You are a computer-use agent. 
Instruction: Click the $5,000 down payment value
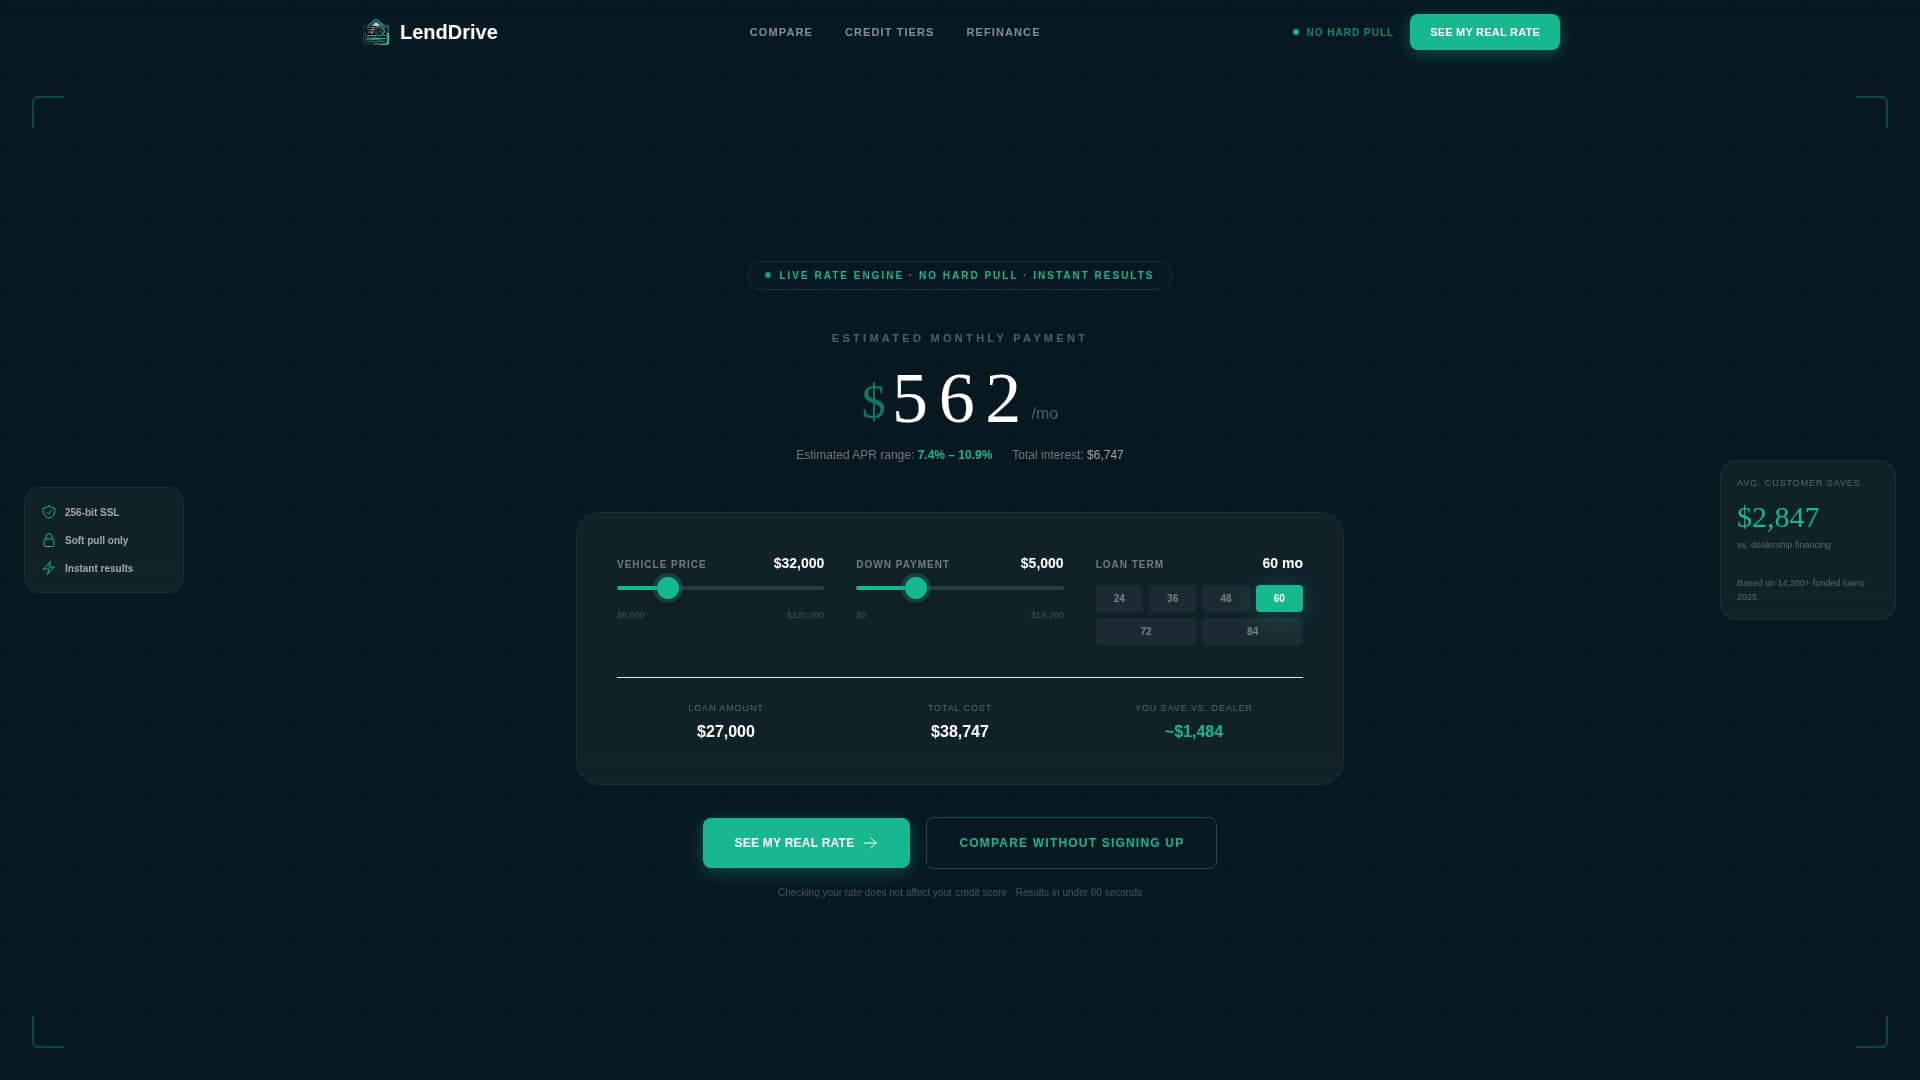[x=1042, y=563]
